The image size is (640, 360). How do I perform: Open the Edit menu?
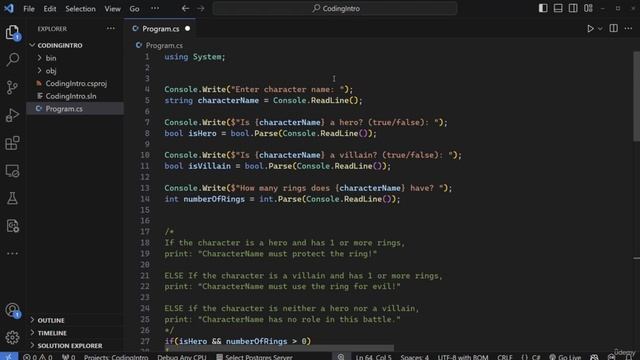click(50, 9)
